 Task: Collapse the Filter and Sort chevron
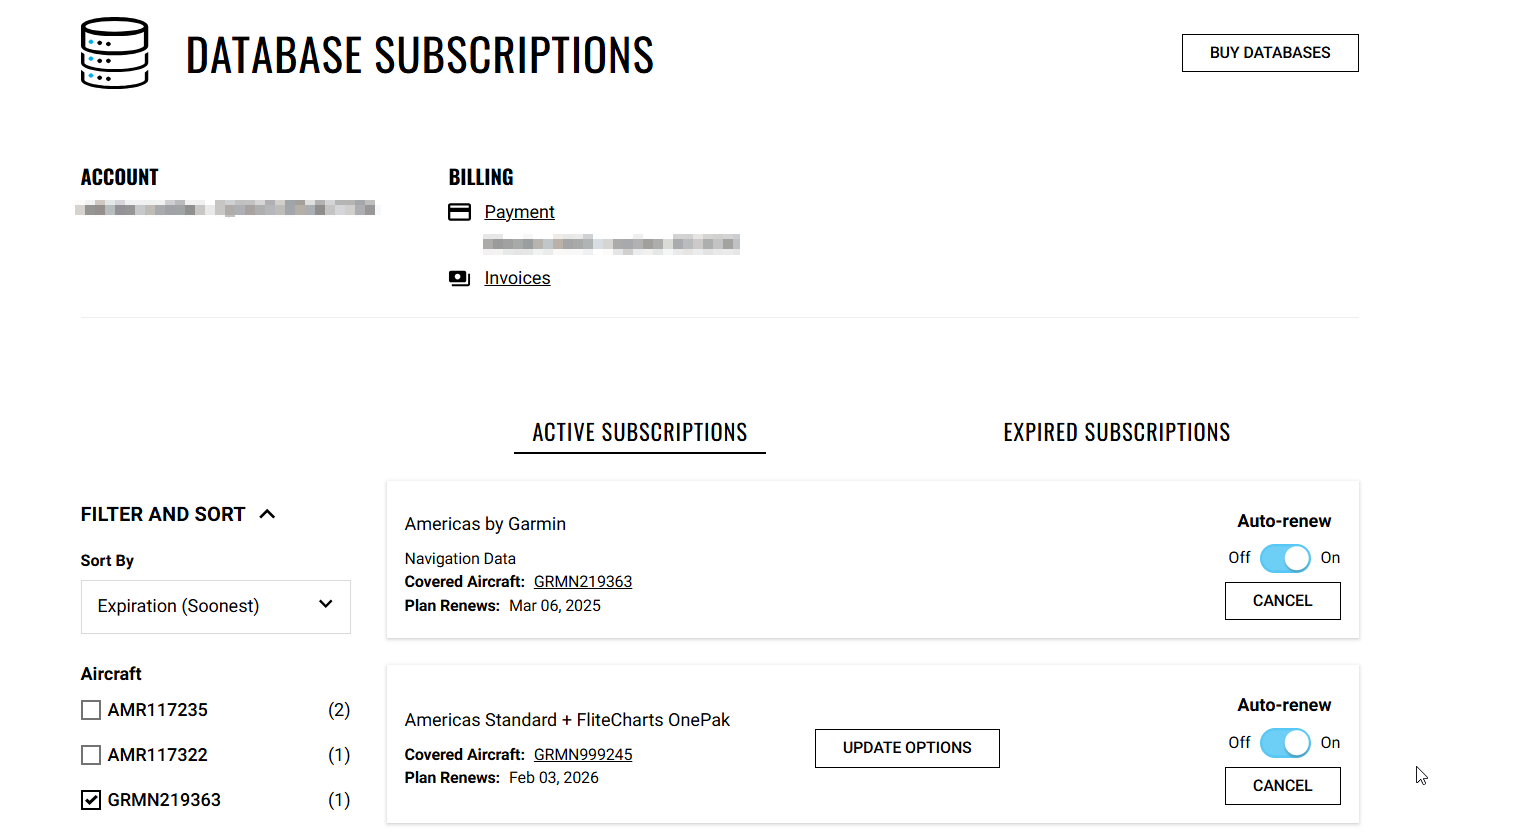click(x=267, y=514)
